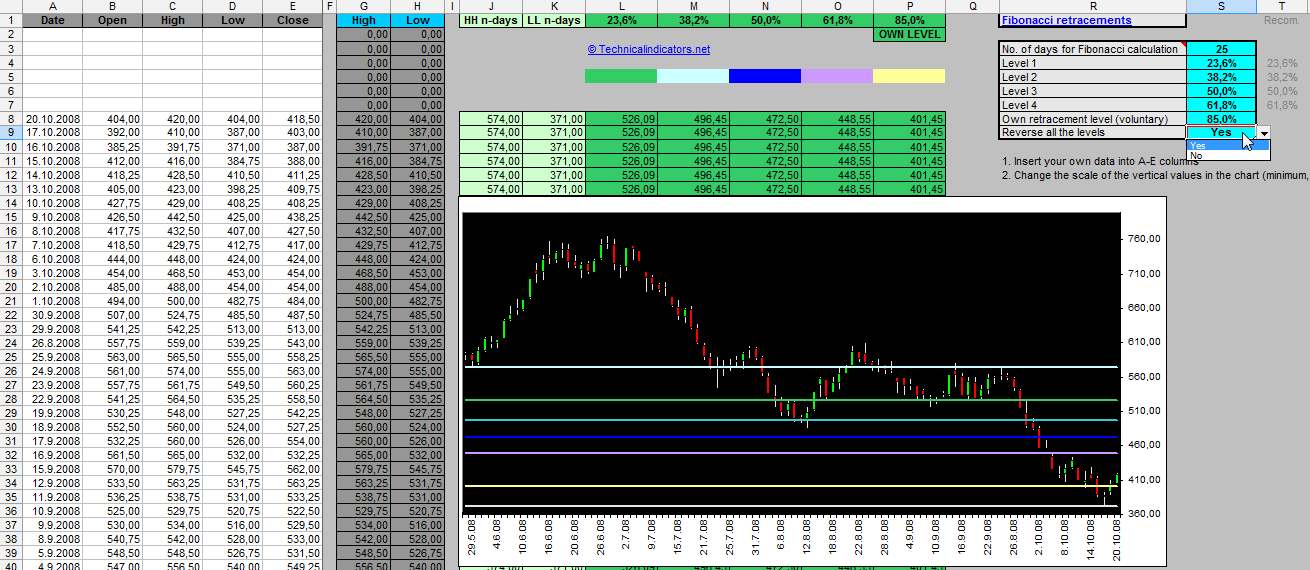Viewport: 1310px width, 570px height.
Task: Click the chart vertical axis label 760,00
Action: click(1144, 239)
